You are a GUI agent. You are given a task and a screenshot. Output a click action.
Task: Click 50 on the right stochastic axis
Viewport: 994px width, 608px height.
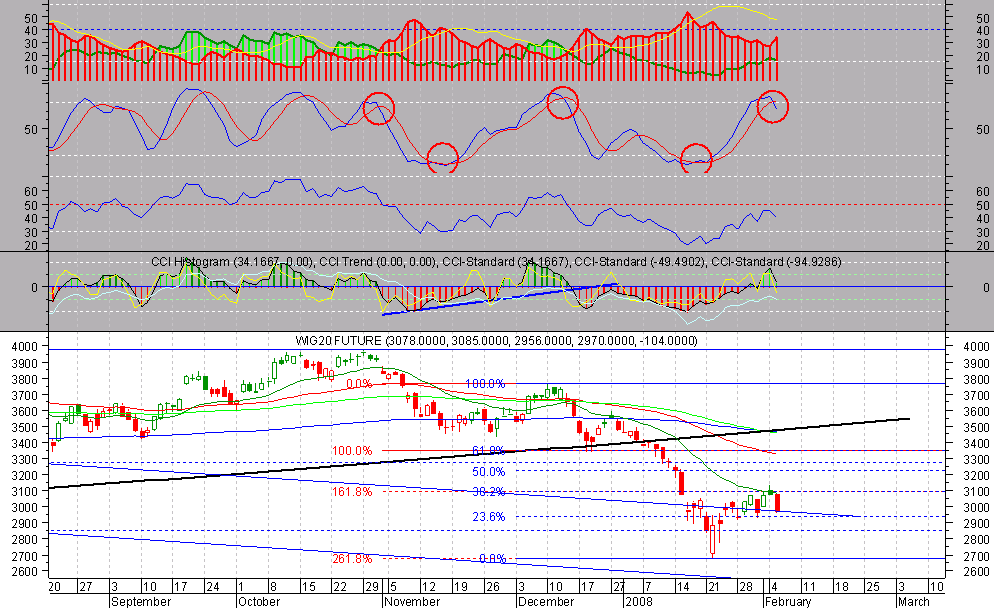[x=983, y=129]
